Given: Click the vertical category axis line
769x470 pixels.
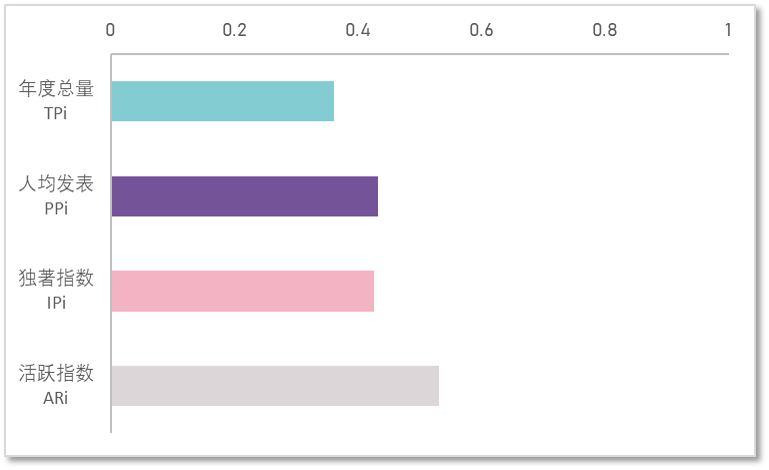Looking at the screenshot, I should [111, 243].
